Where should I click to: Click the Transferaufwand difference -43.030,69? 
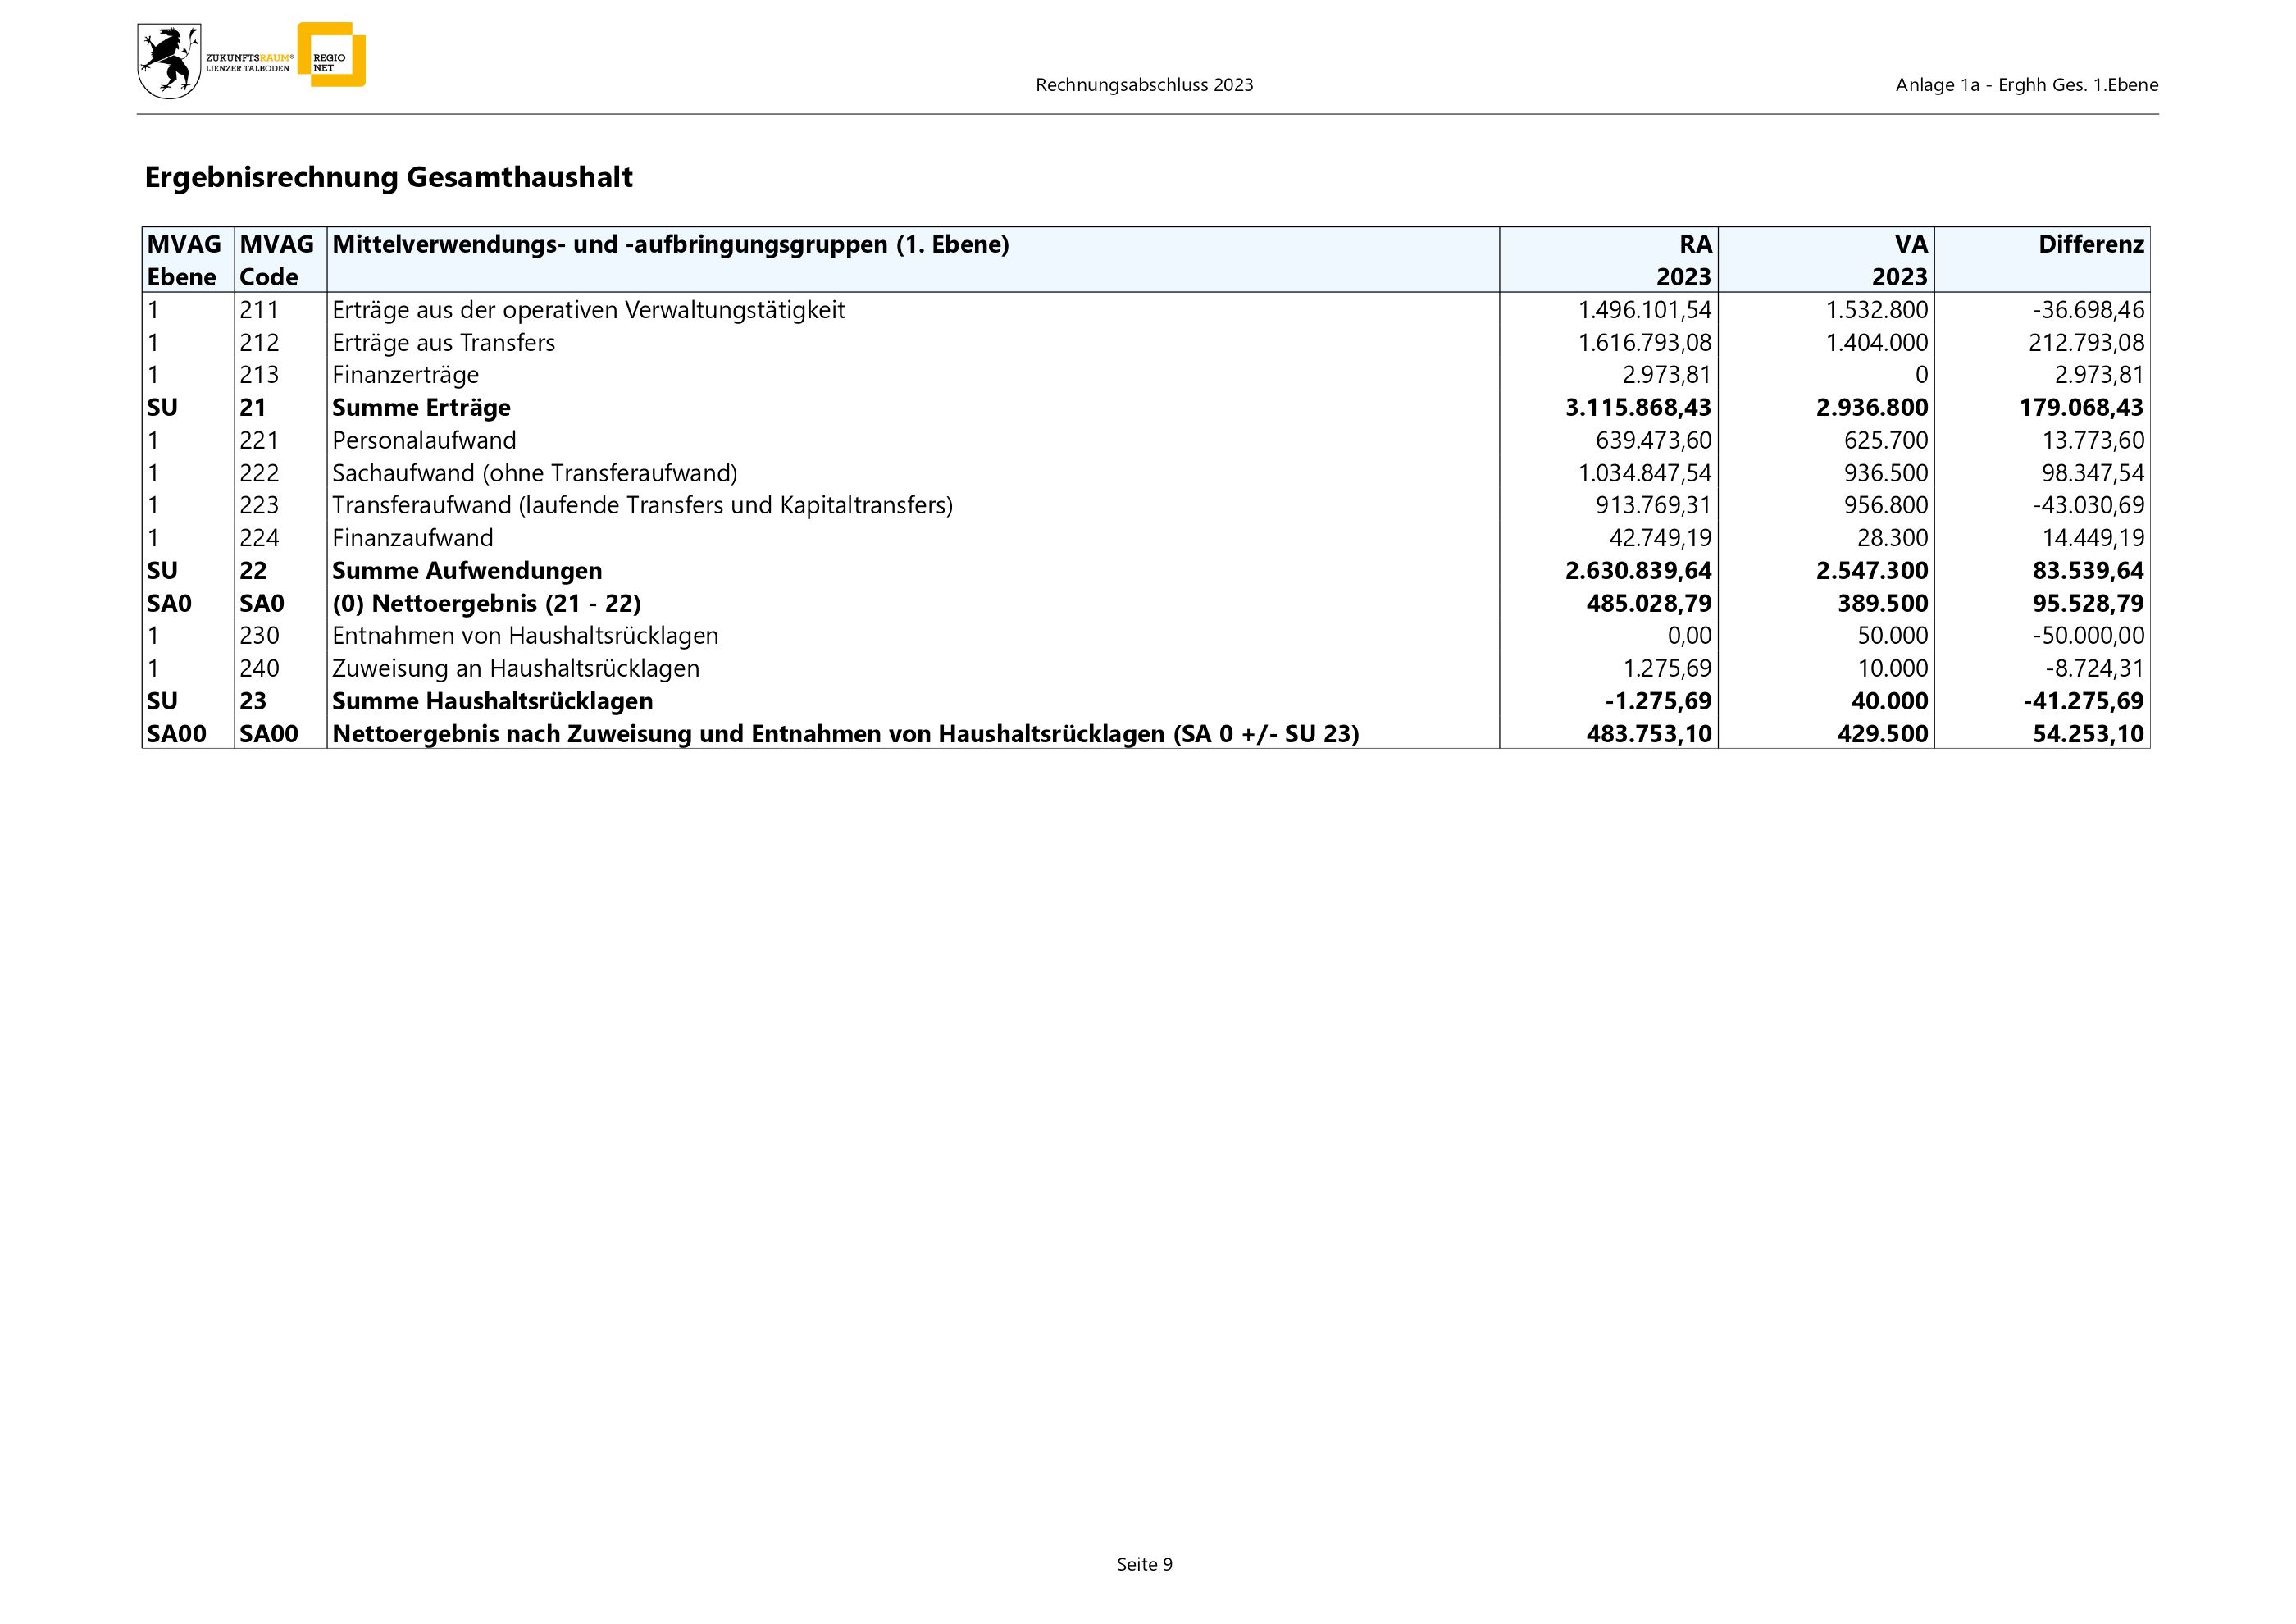[x=2087, y=505]
